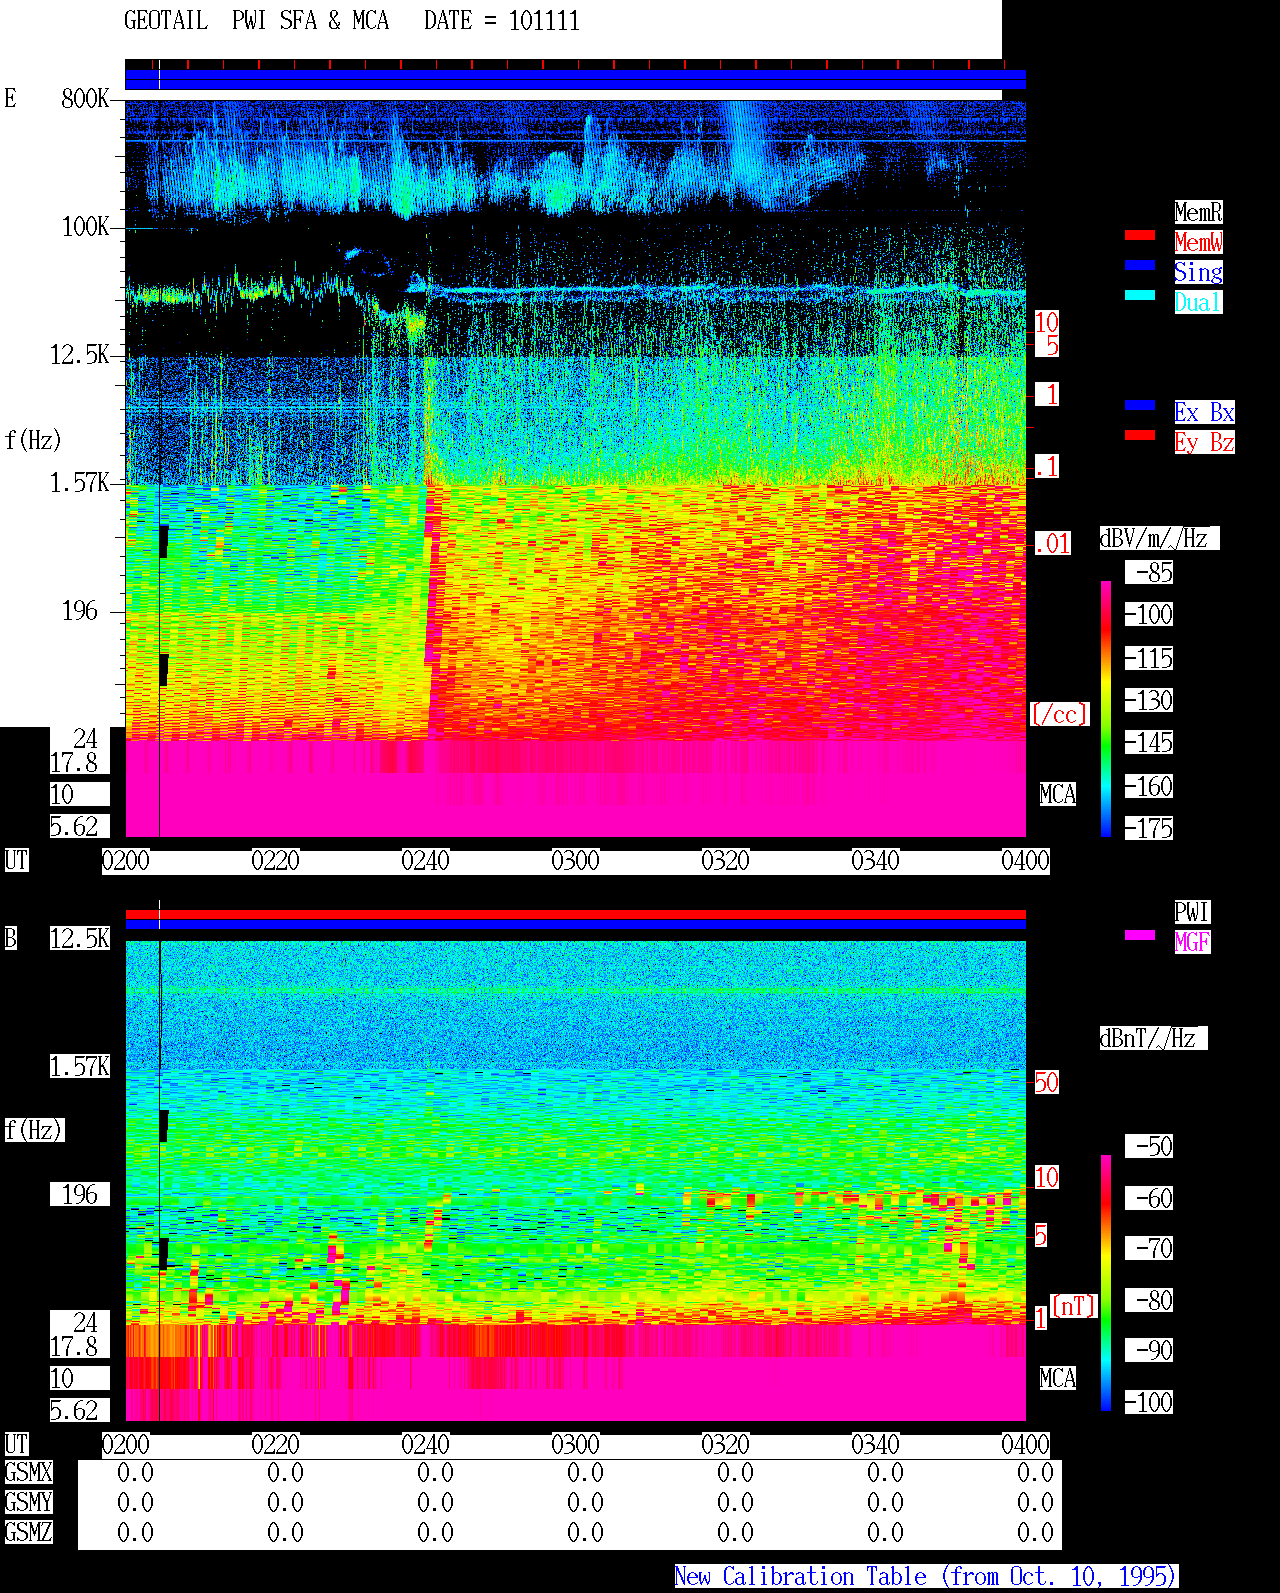Viewport: 1280px width, 1593px height.
Task: Select the "-130" color scale value
Action: point(1150,701)
